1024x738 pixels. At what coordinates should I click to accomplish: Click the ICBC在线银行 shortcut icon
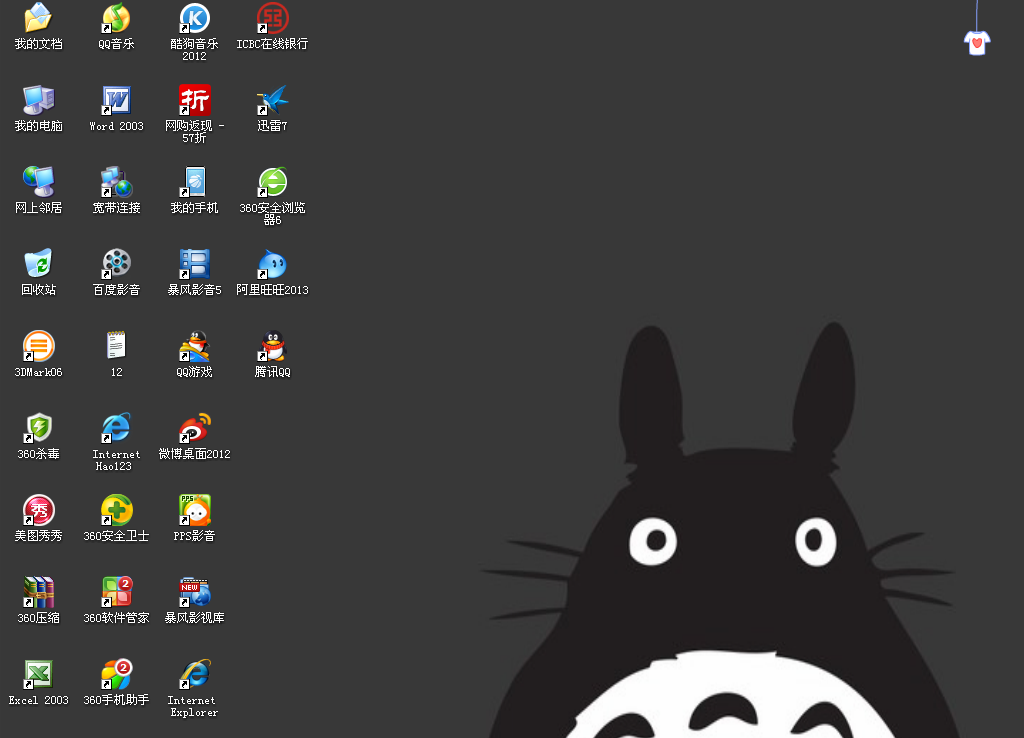pyautogui.click(x=272, y=18)
